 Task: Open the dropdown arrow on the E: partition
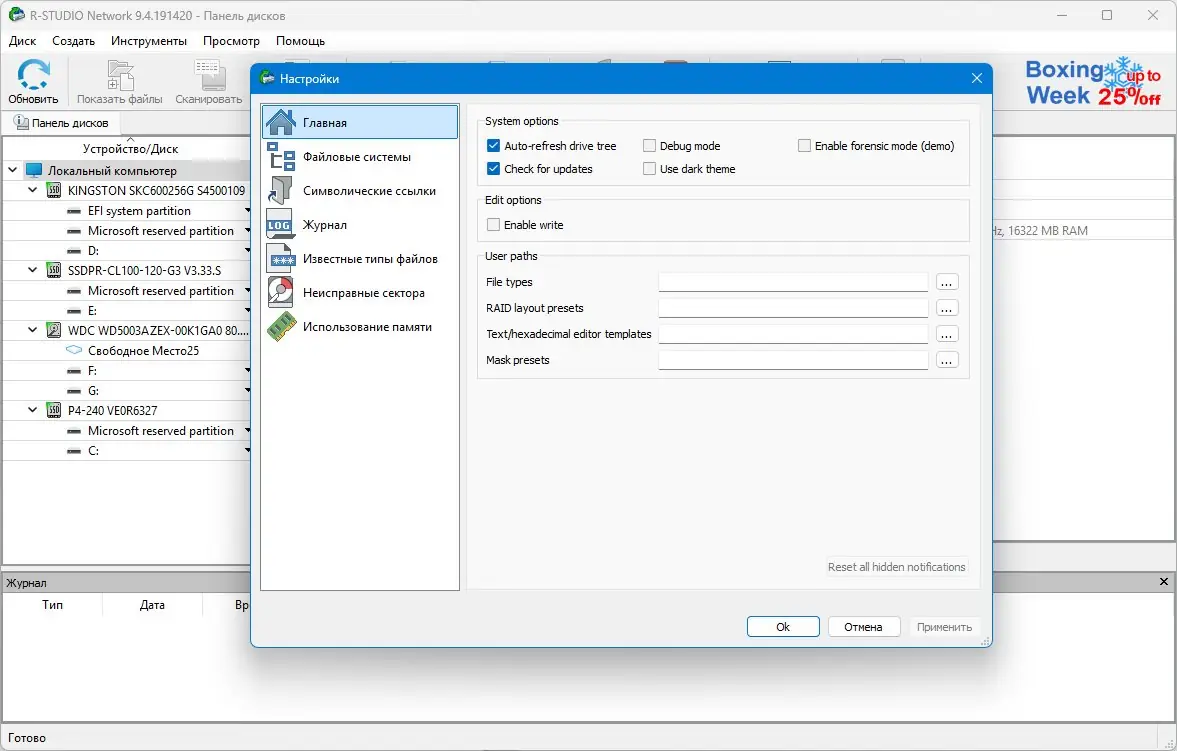click(247, 311)
